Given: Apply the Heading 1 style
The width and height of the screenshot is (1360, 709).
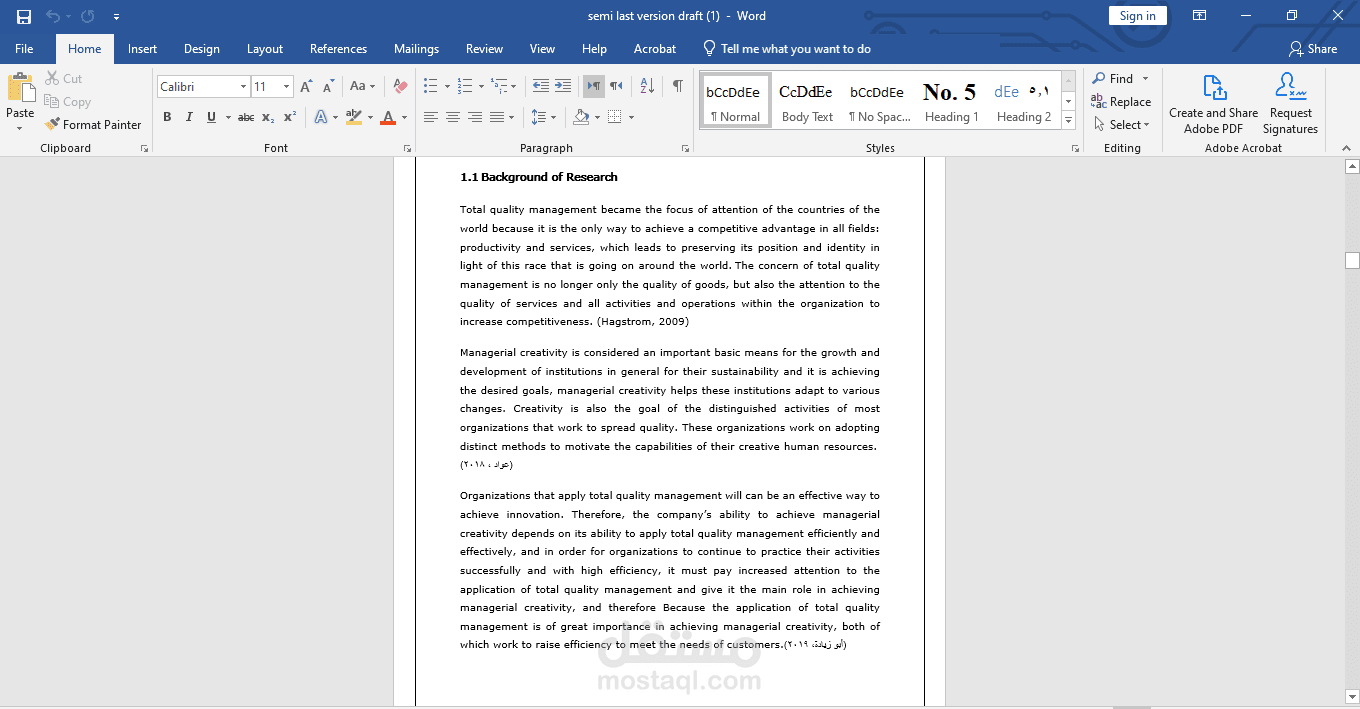Looking at the screenshot, I should [951, 101].
